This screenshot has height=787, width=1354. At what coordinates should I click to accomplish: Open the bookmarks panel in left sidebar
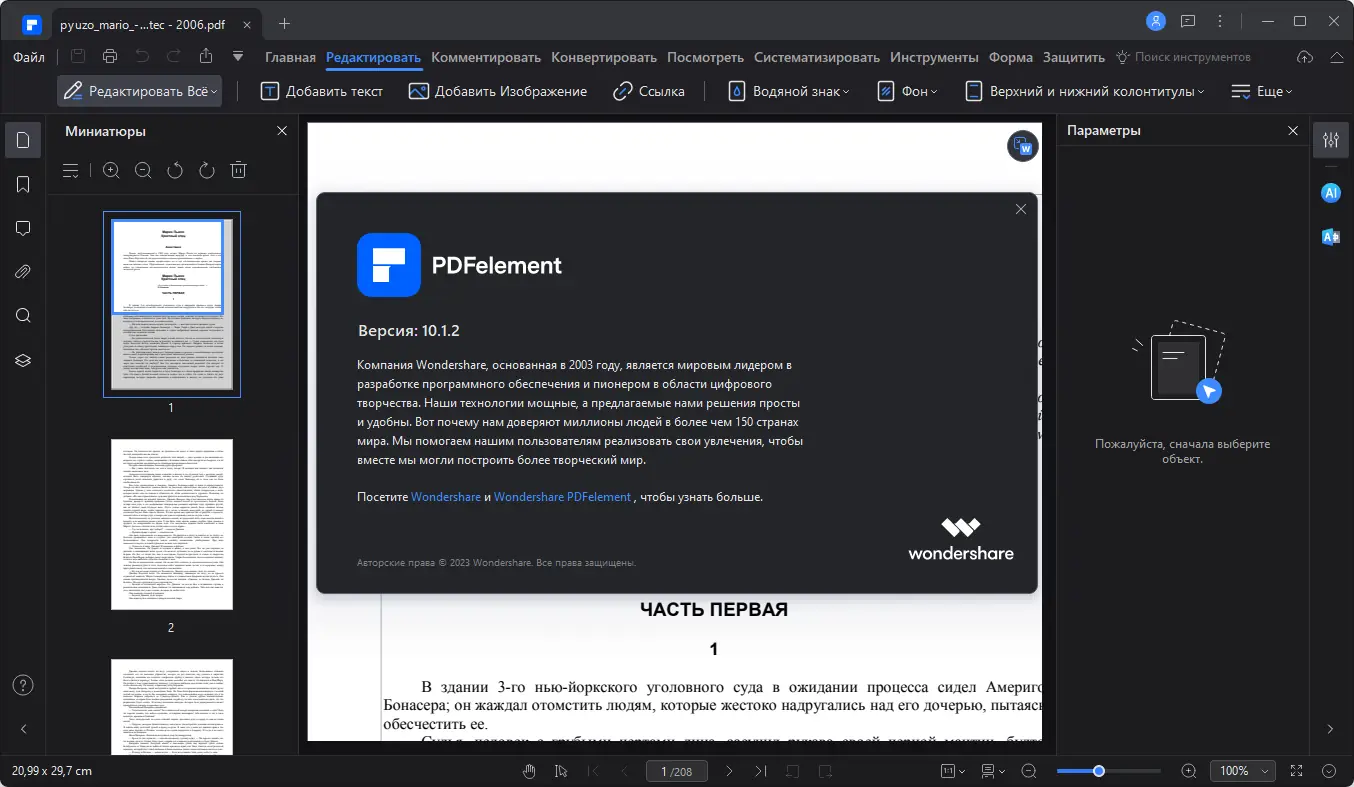pyautogui.click(x=23, y=184)
